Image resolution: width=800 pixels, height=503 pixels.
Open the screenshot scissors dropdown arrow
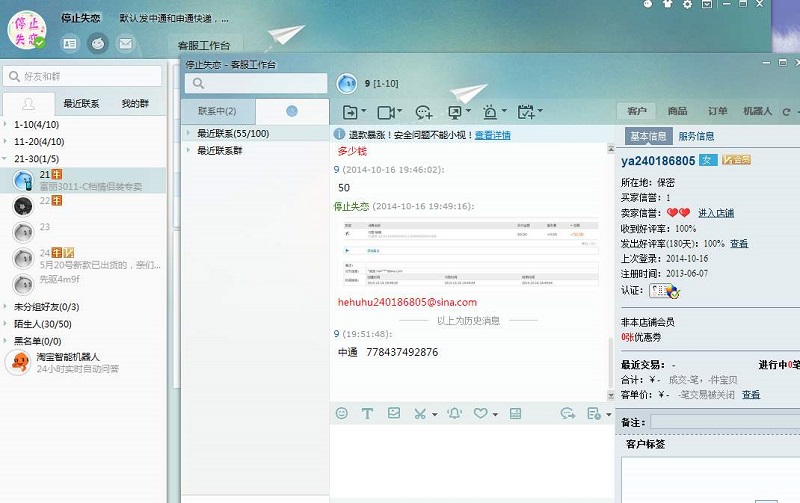[434, 414]
